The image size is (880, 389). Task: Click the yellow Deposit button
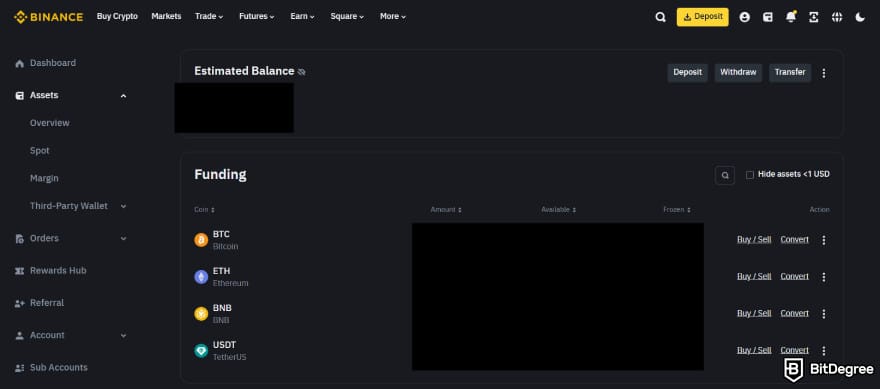(703, 17)
